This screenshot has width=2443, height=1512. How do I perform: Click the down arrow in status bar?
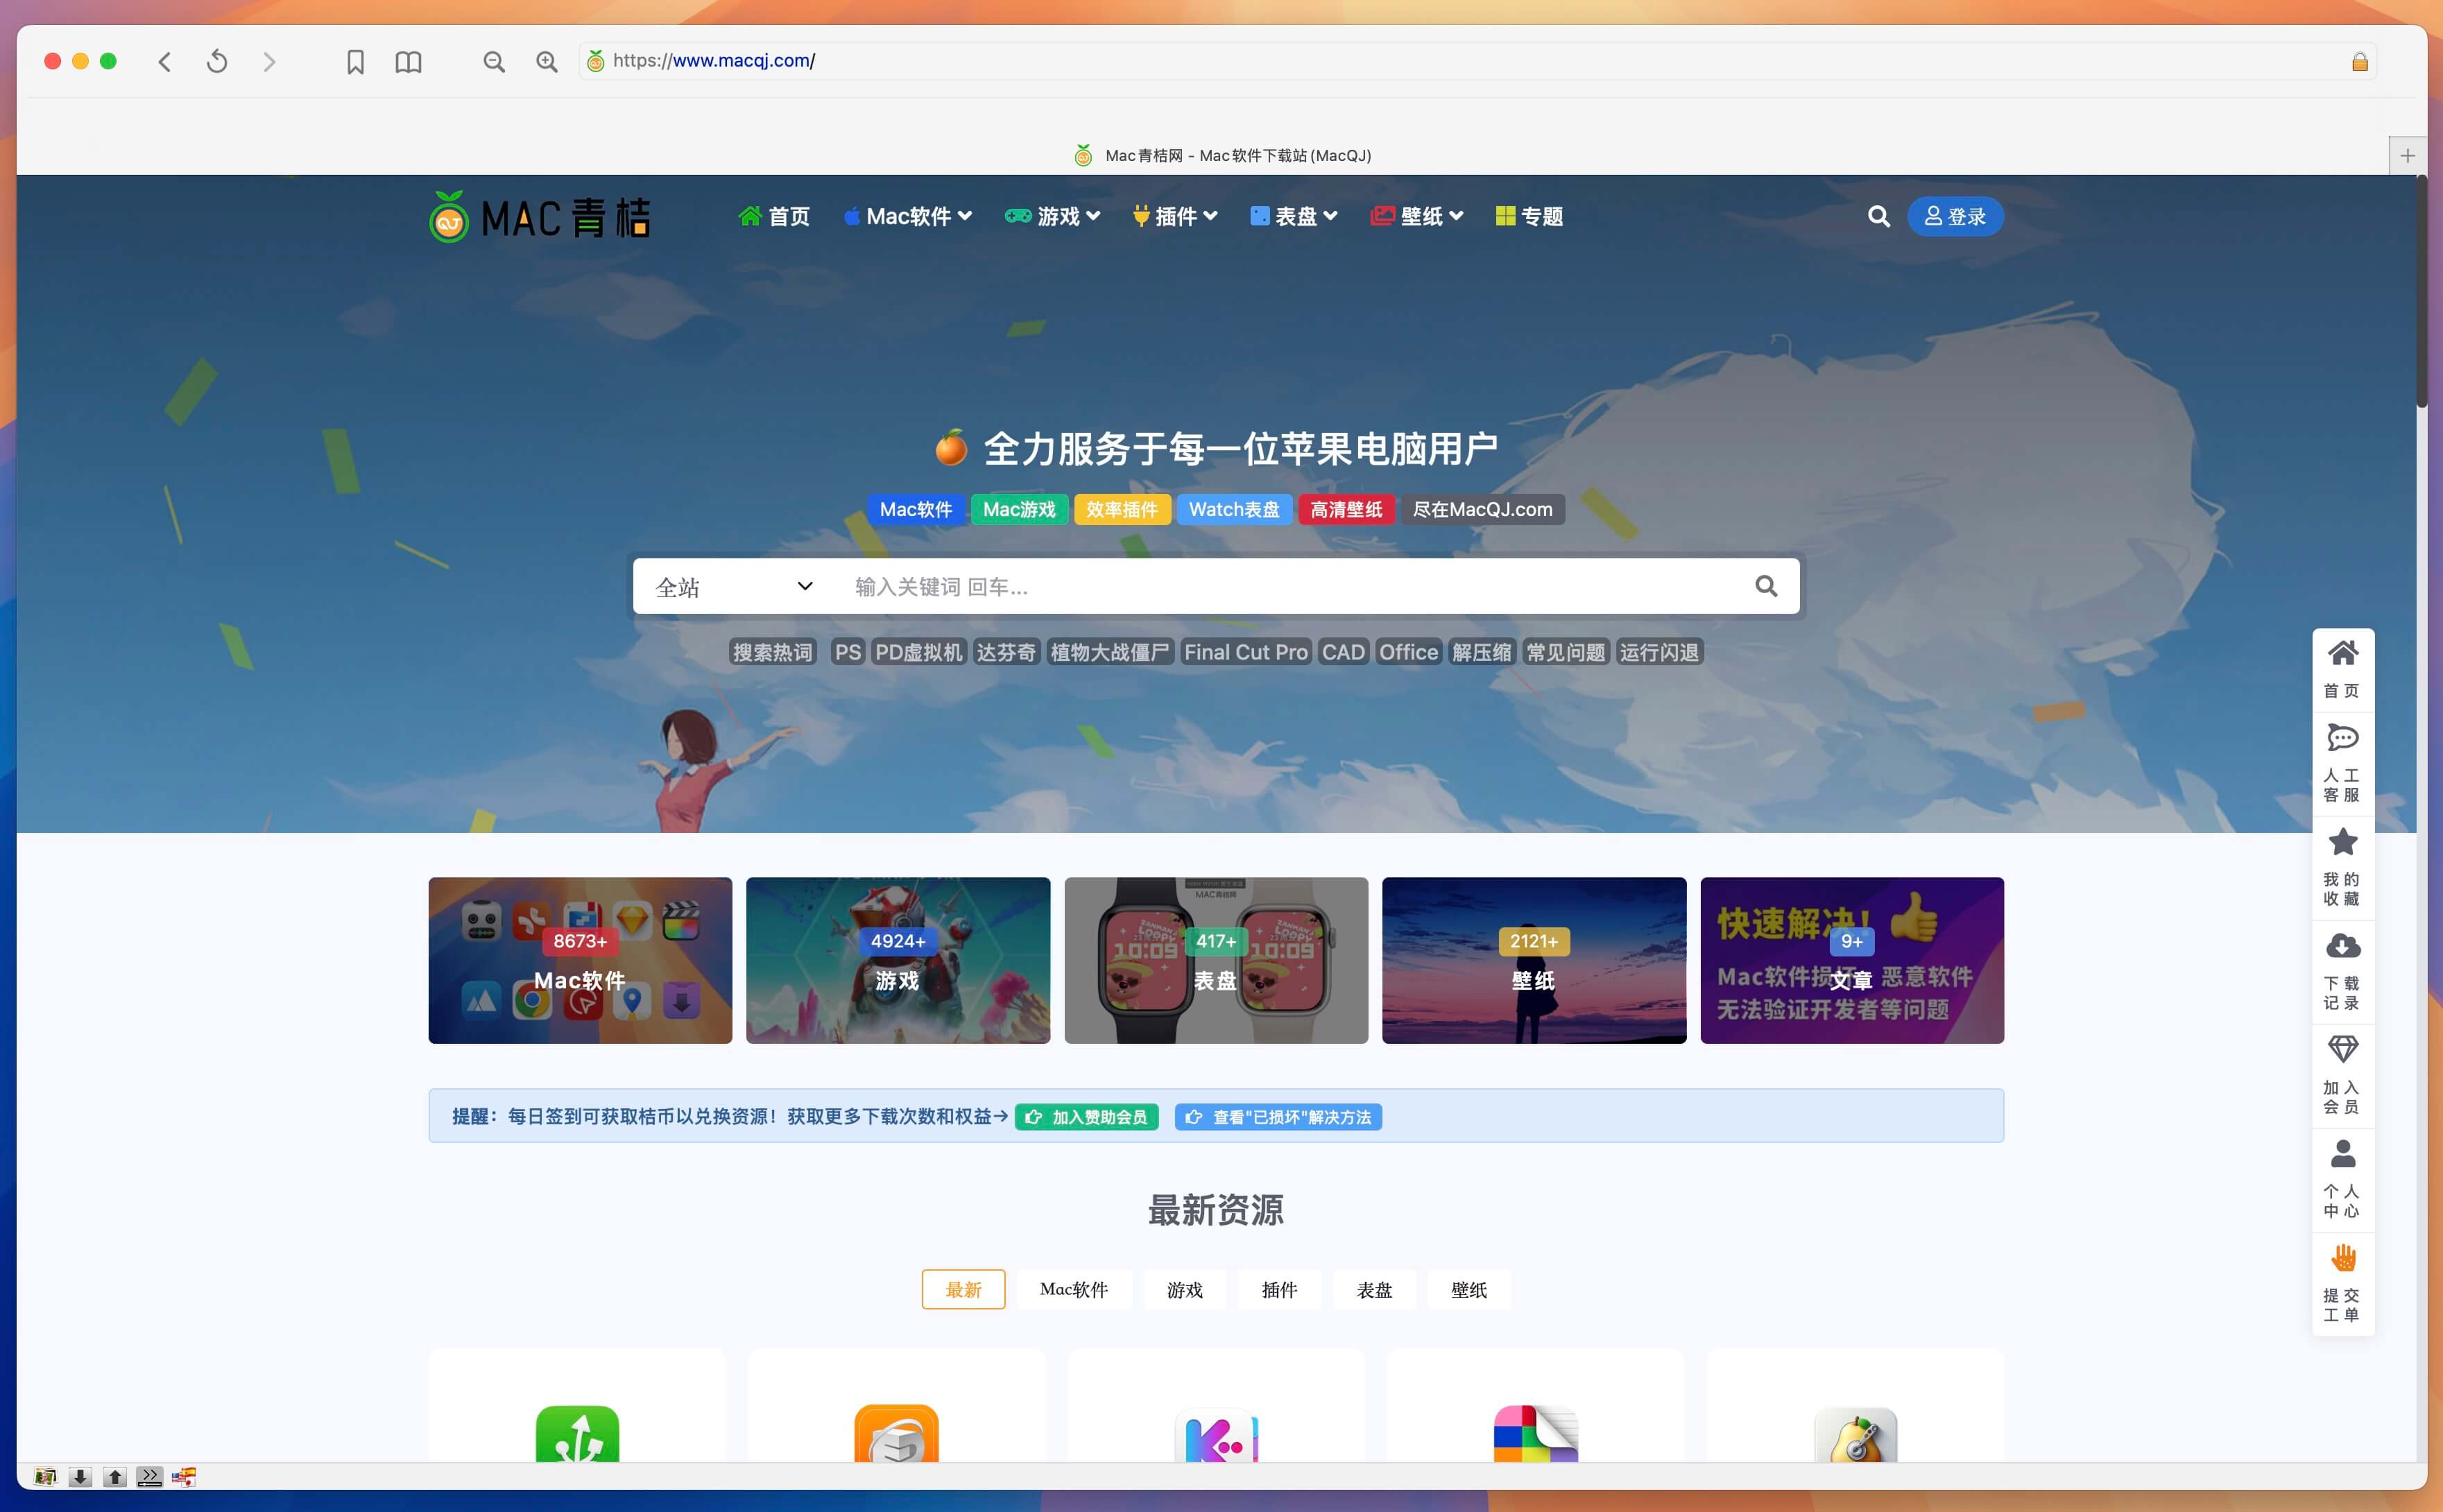click(x=81, y=1476)
